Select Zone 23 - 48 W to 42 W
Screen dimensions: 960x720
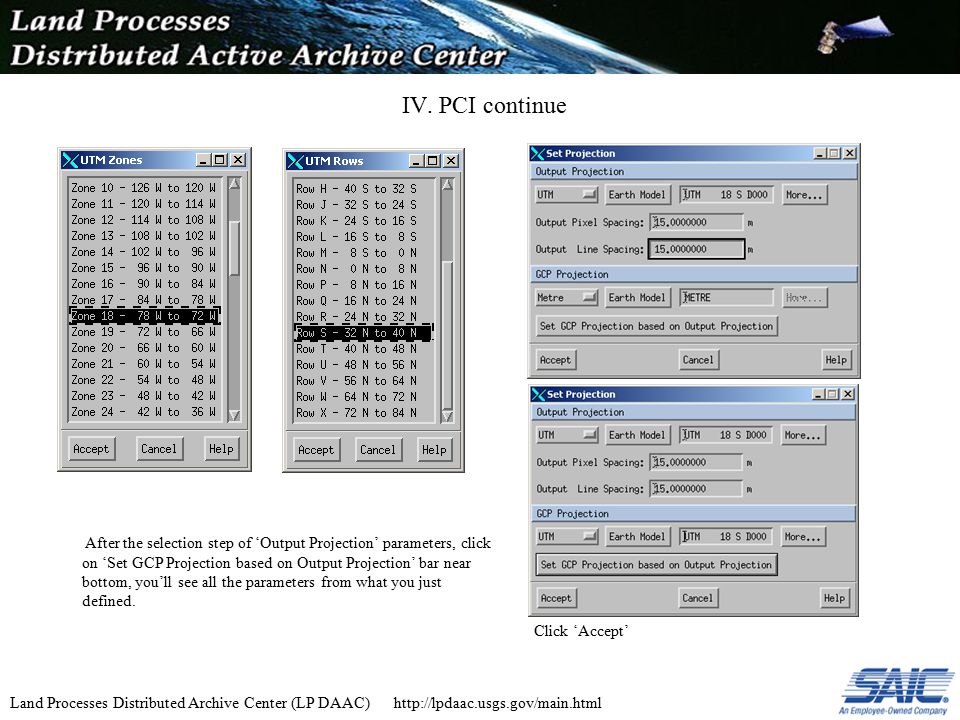[144, 396]
